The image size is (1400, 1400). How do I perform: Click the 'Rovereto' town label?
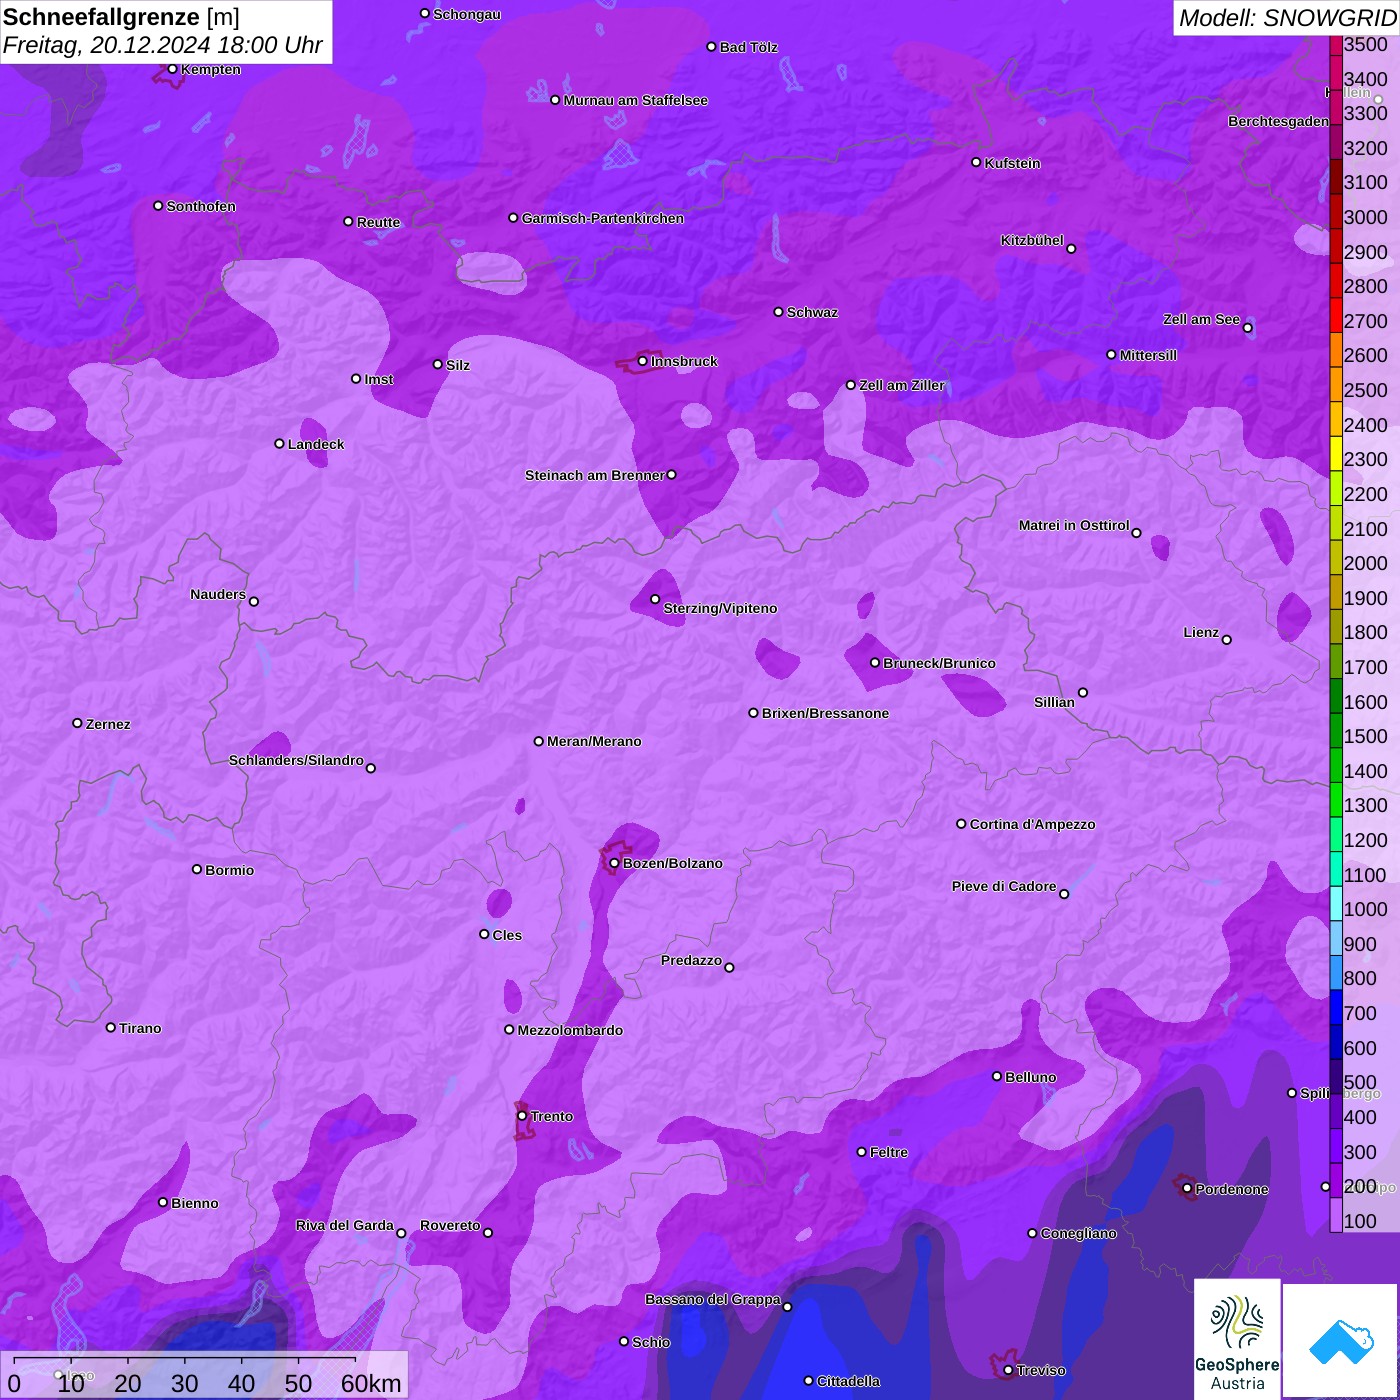coord(450,1225)
